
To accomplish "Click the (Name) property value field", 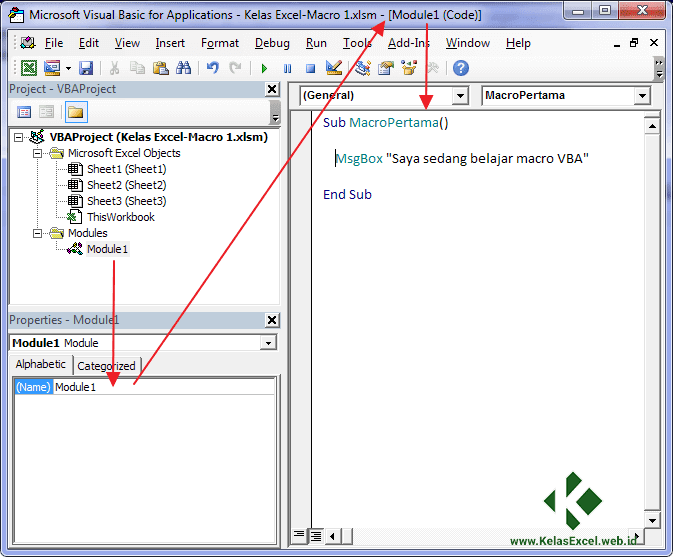I will pyautogui.click(x=164, y=387).
